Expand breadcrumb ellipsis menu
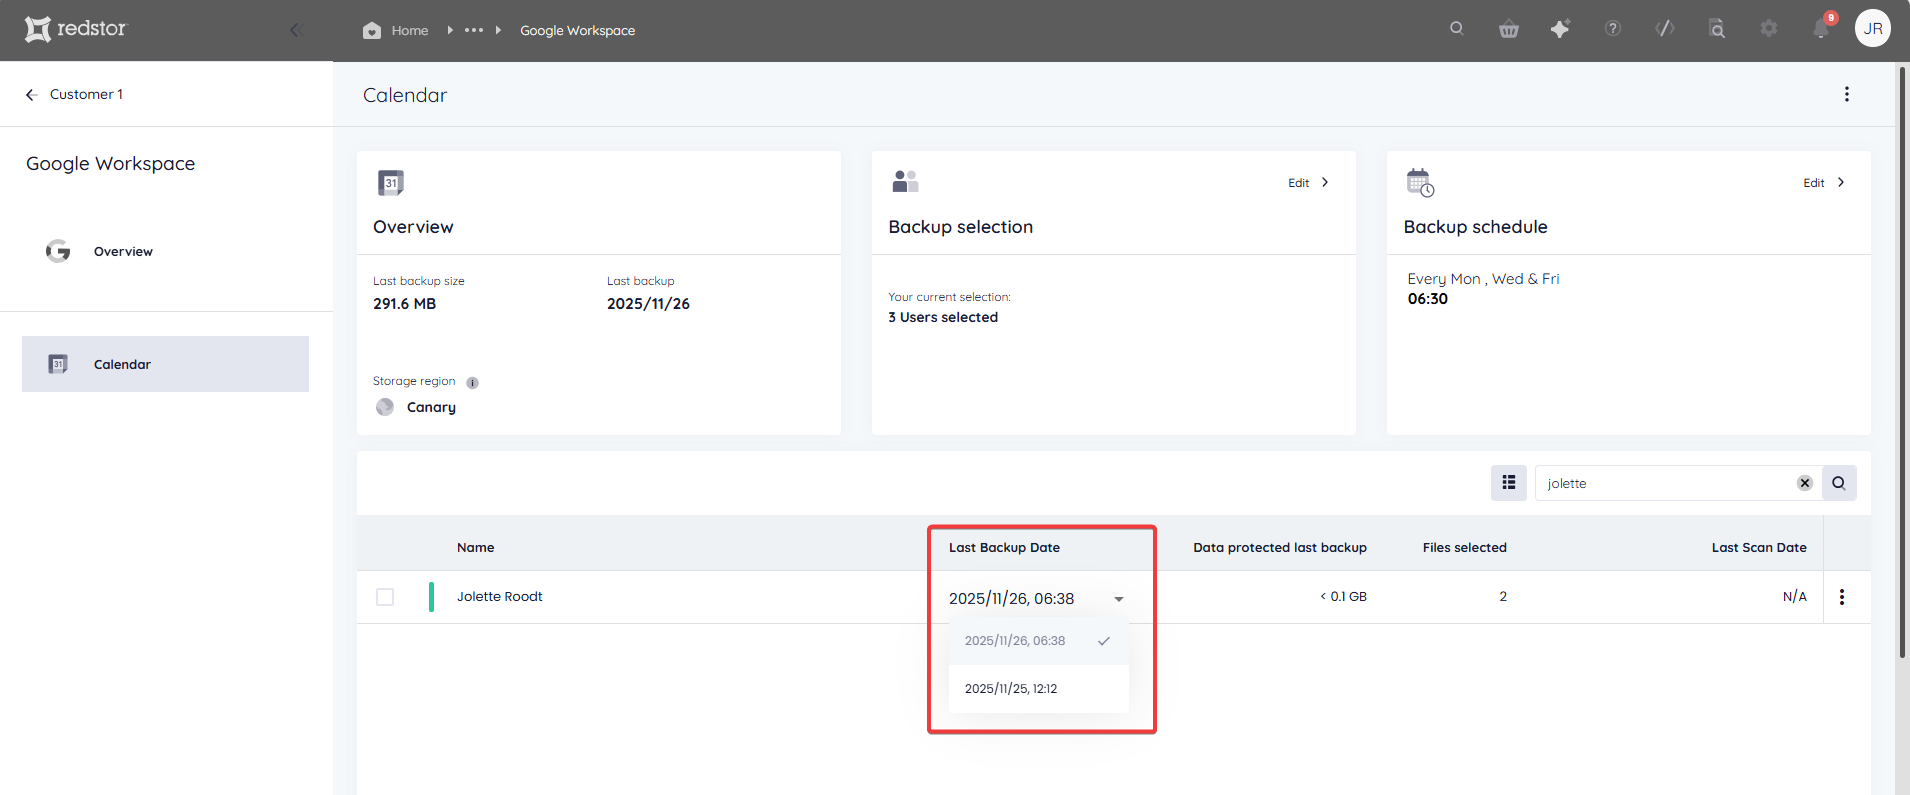1910x795 pixels. click(x=474, y=30)
